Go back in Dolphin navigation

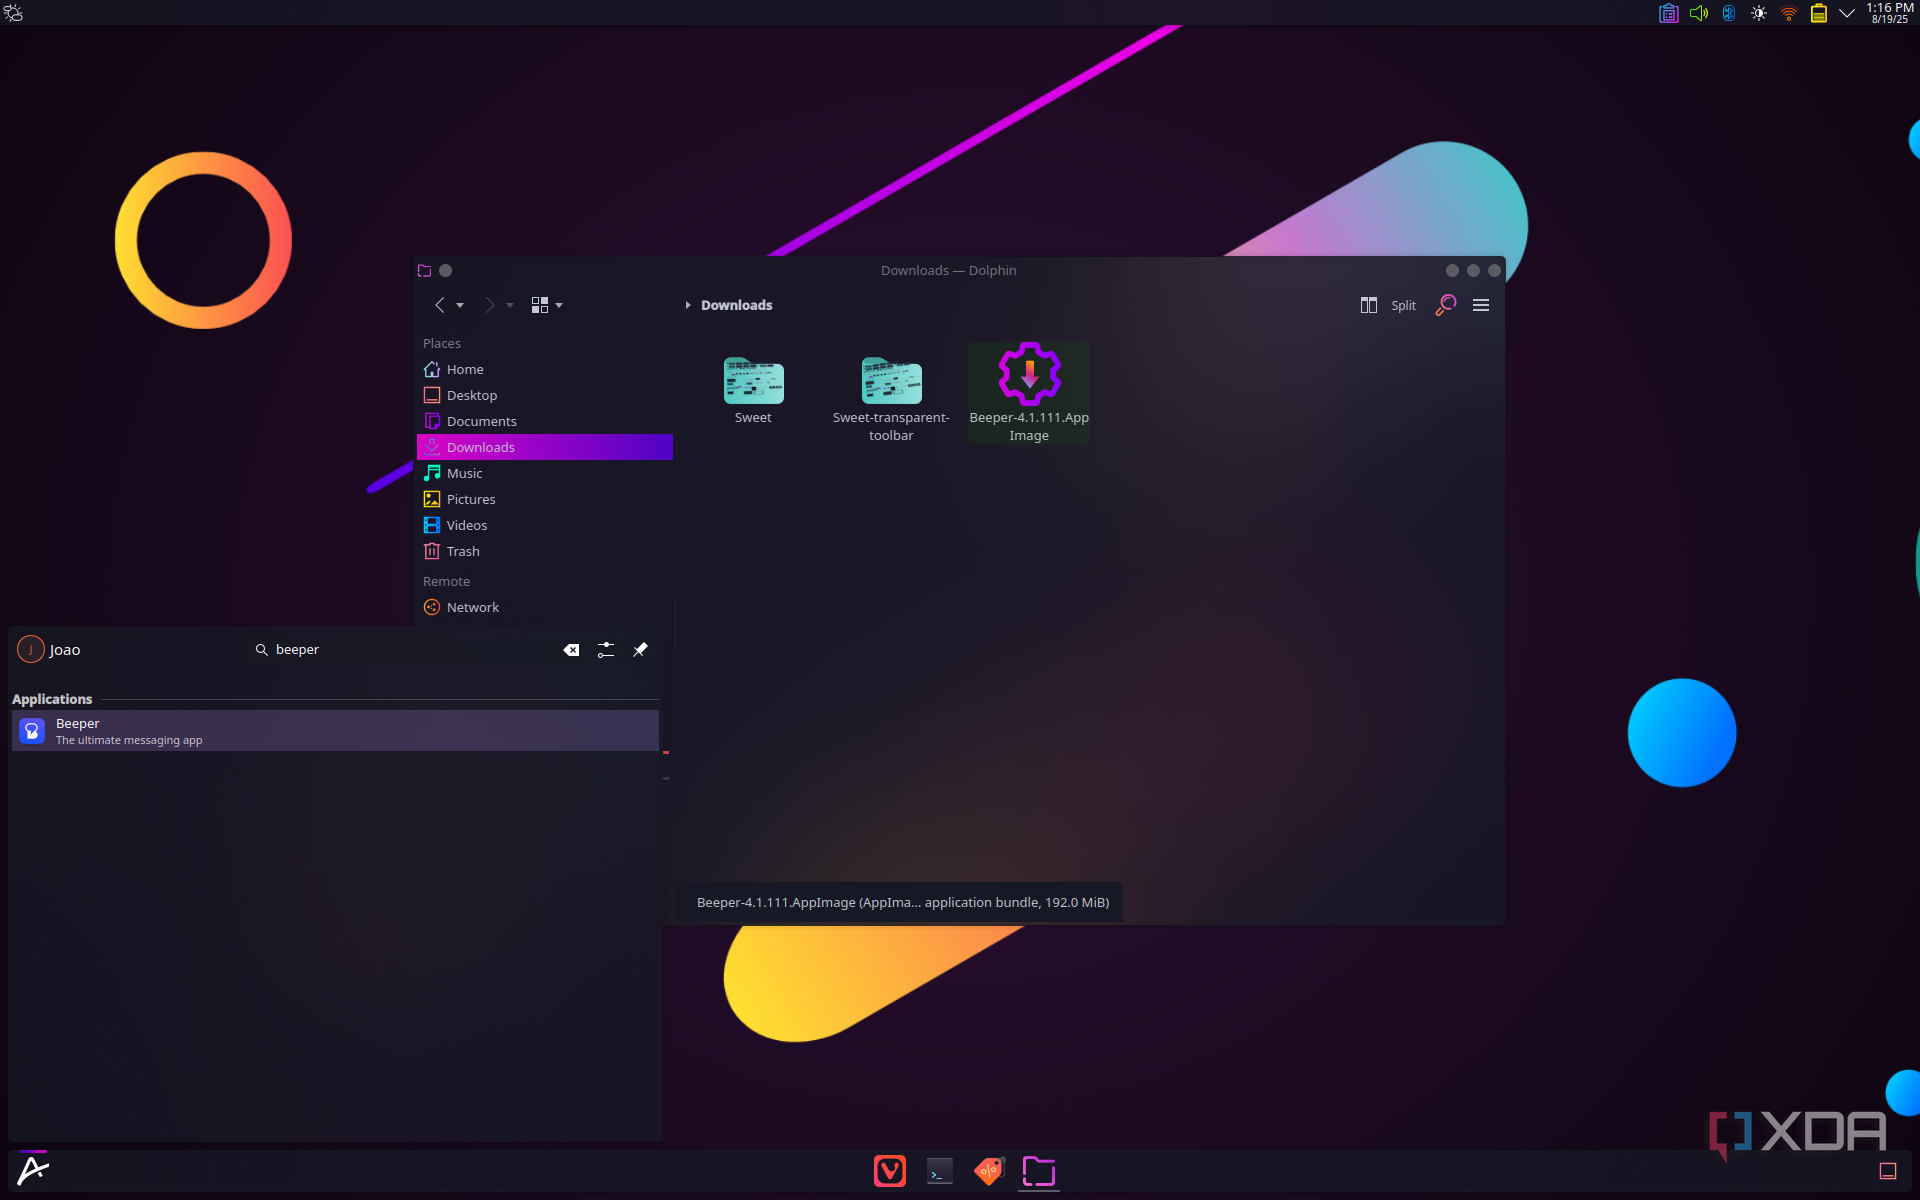[440, 305]
